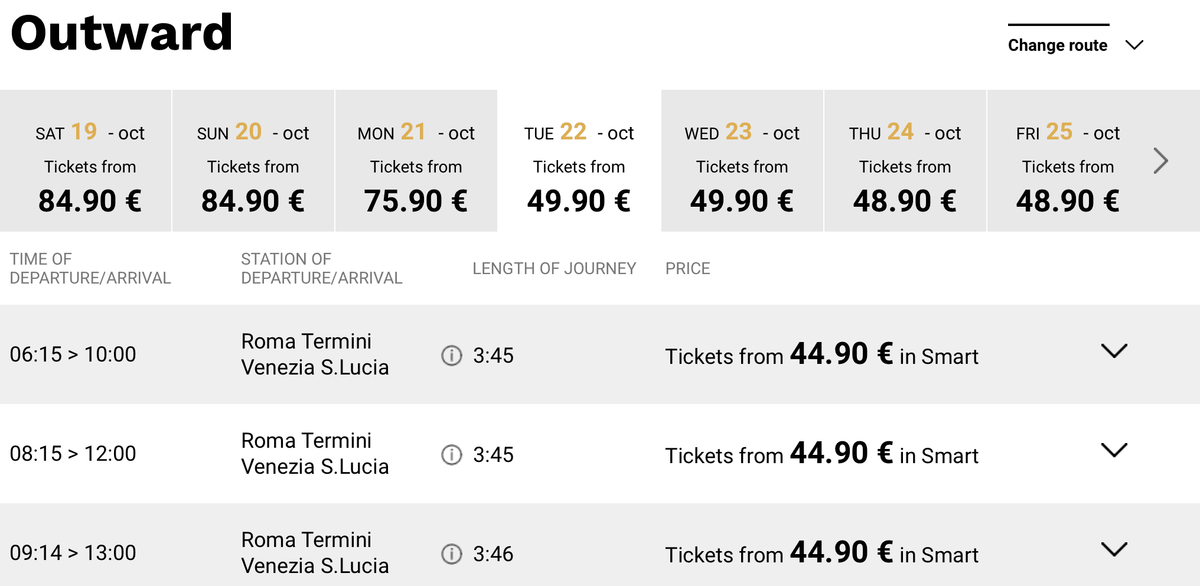
Task: Click info icon for 09:14 train journey
Action: pyautogui.click(x=452, y=554)
